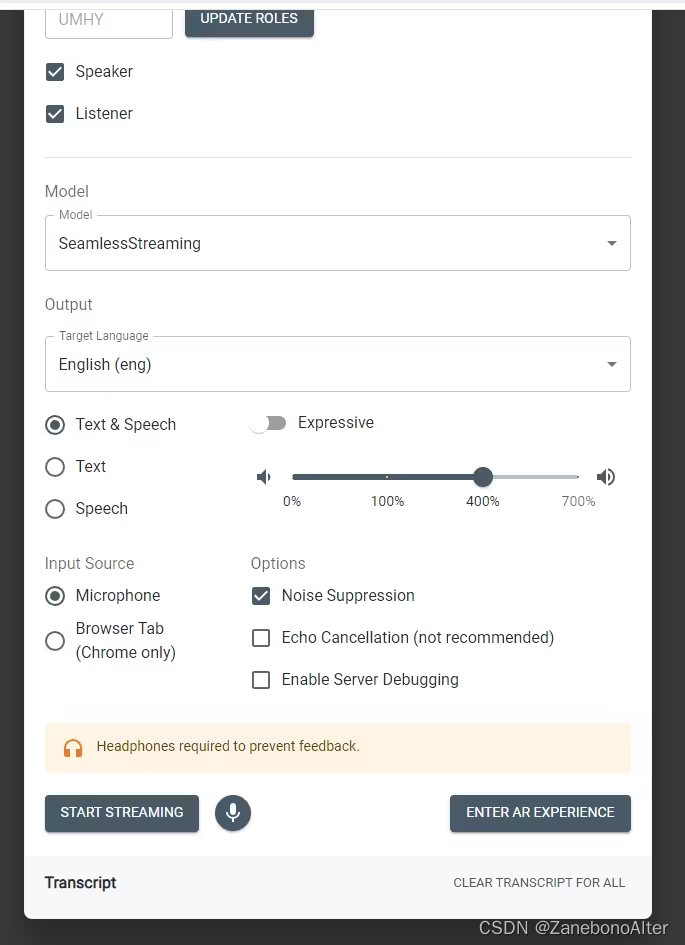
Task: Disable Noise Suppression option
Action: pyautogui.click(x=261, y=596)
